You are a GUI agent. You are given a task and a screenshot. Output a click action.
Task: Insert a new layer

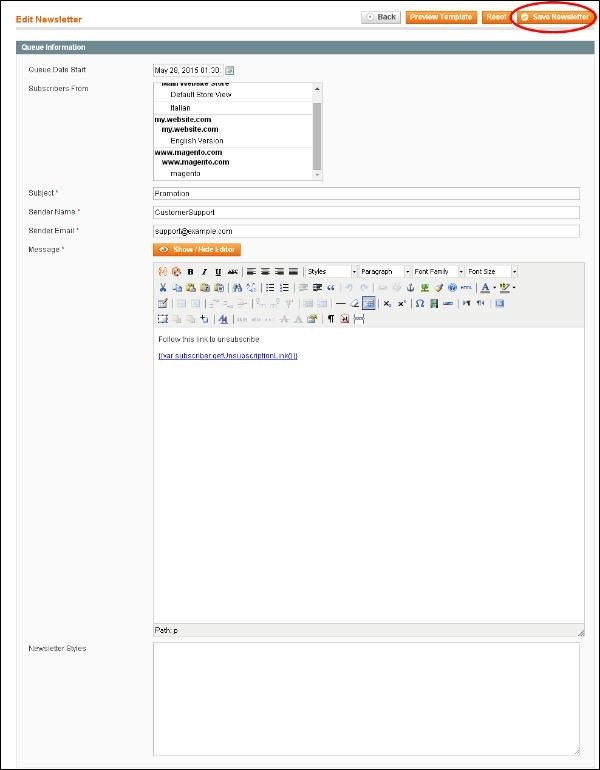(163, 319)
